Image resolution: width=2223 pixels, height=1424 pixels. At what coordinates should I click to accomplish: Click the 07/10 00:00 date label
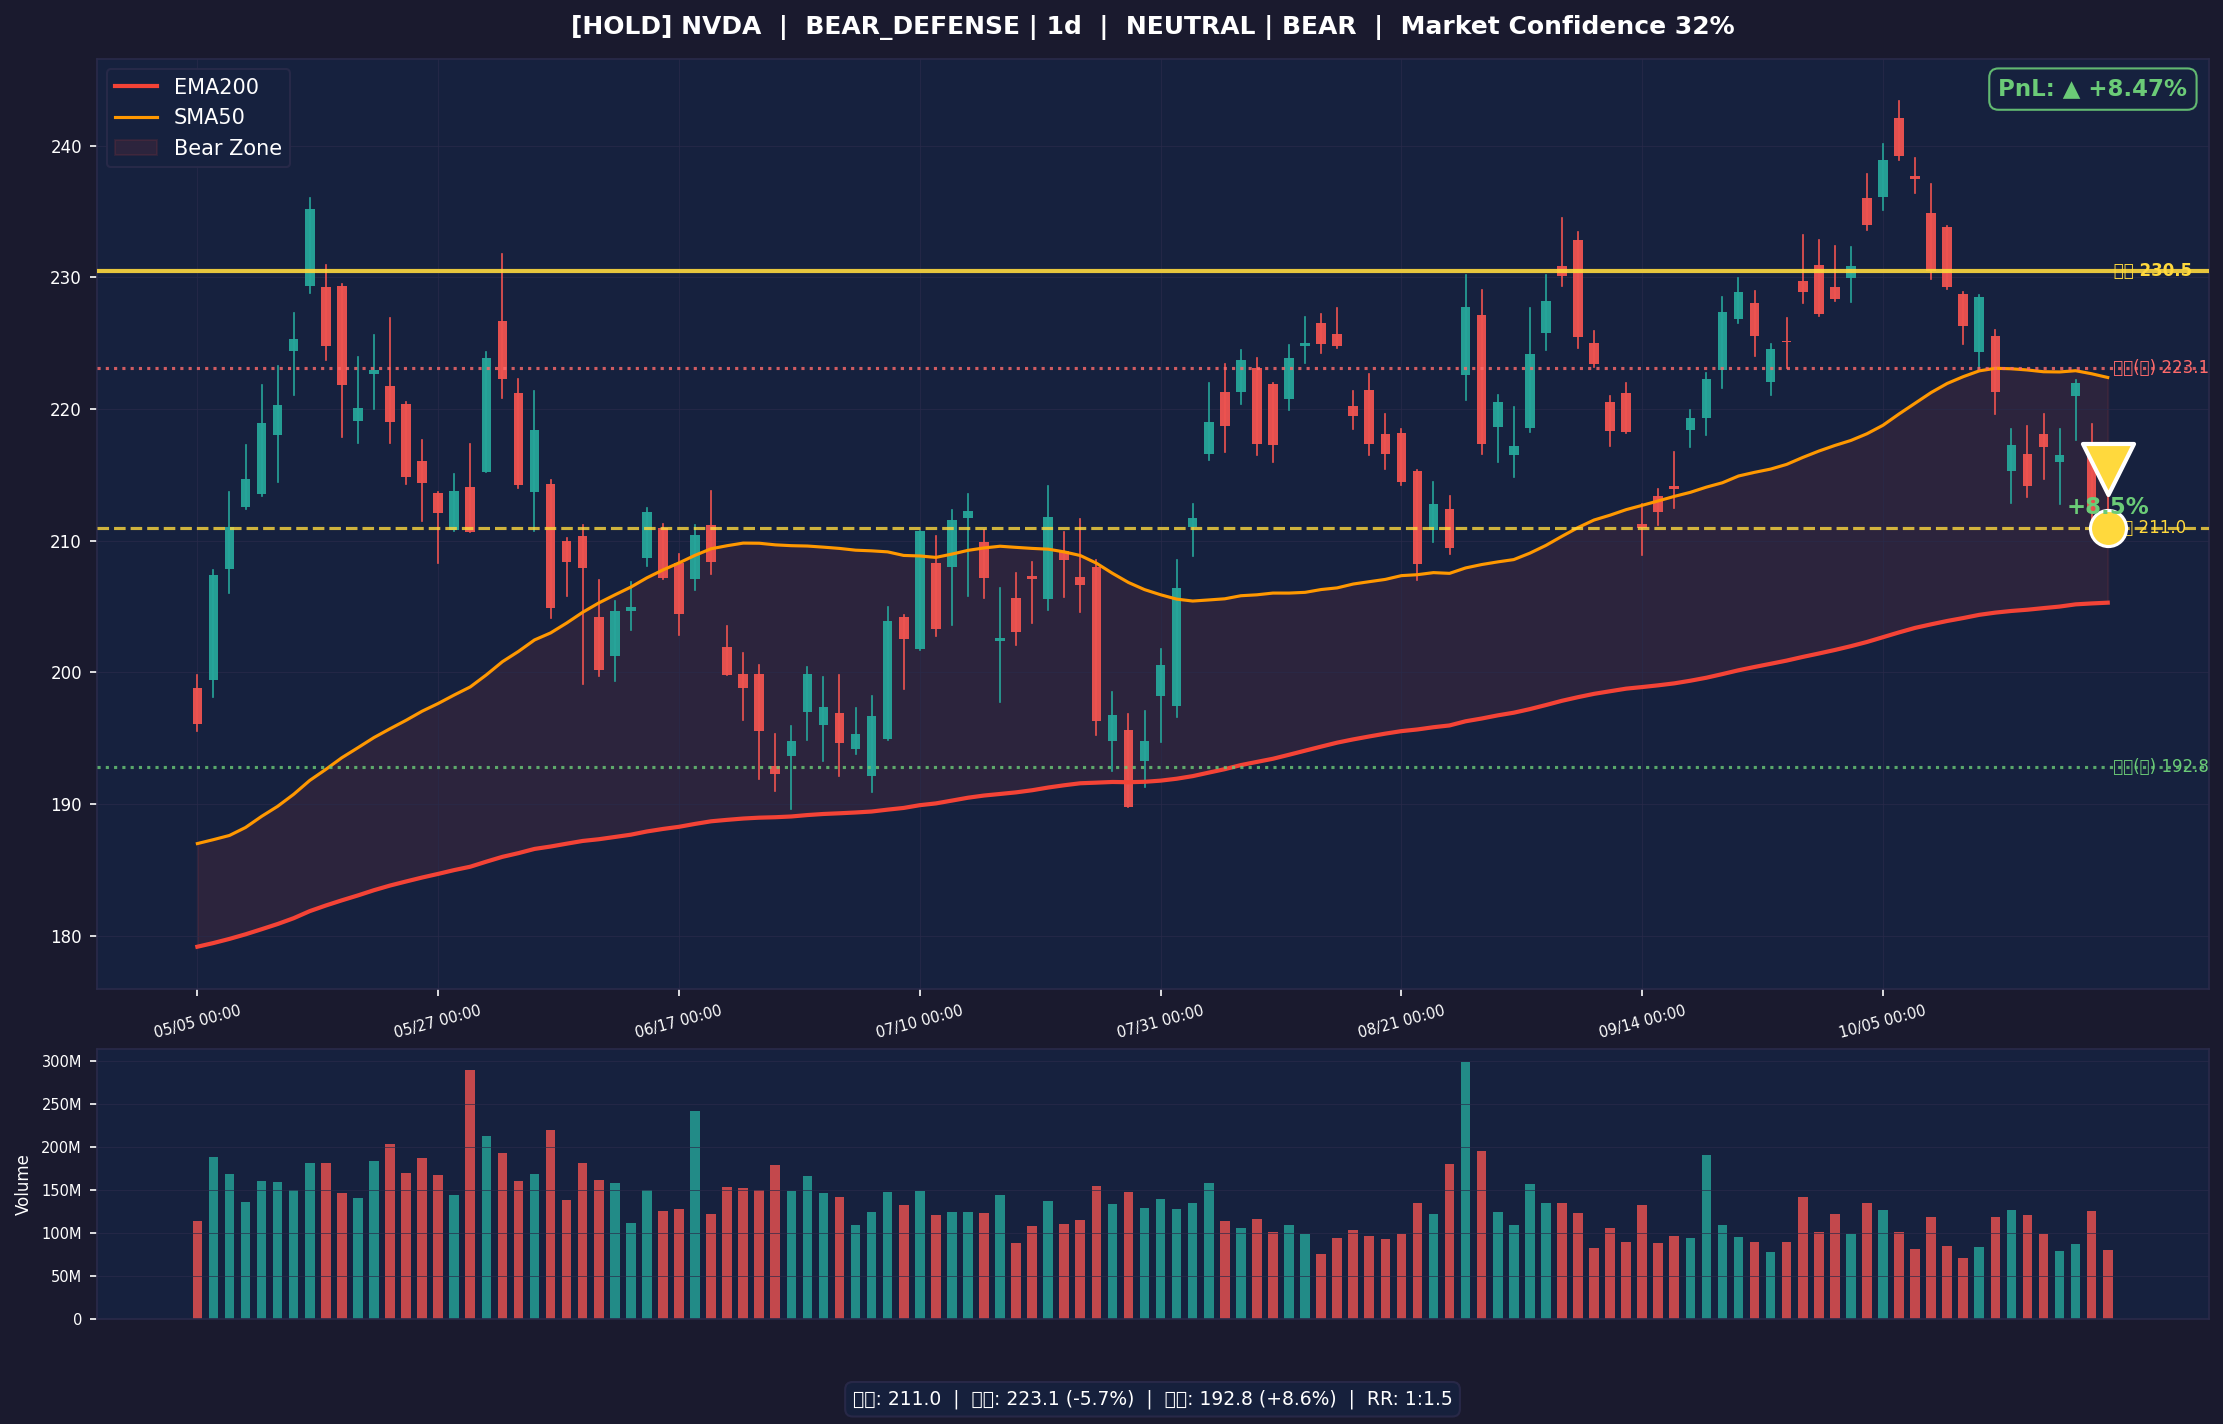[919, 1022]
